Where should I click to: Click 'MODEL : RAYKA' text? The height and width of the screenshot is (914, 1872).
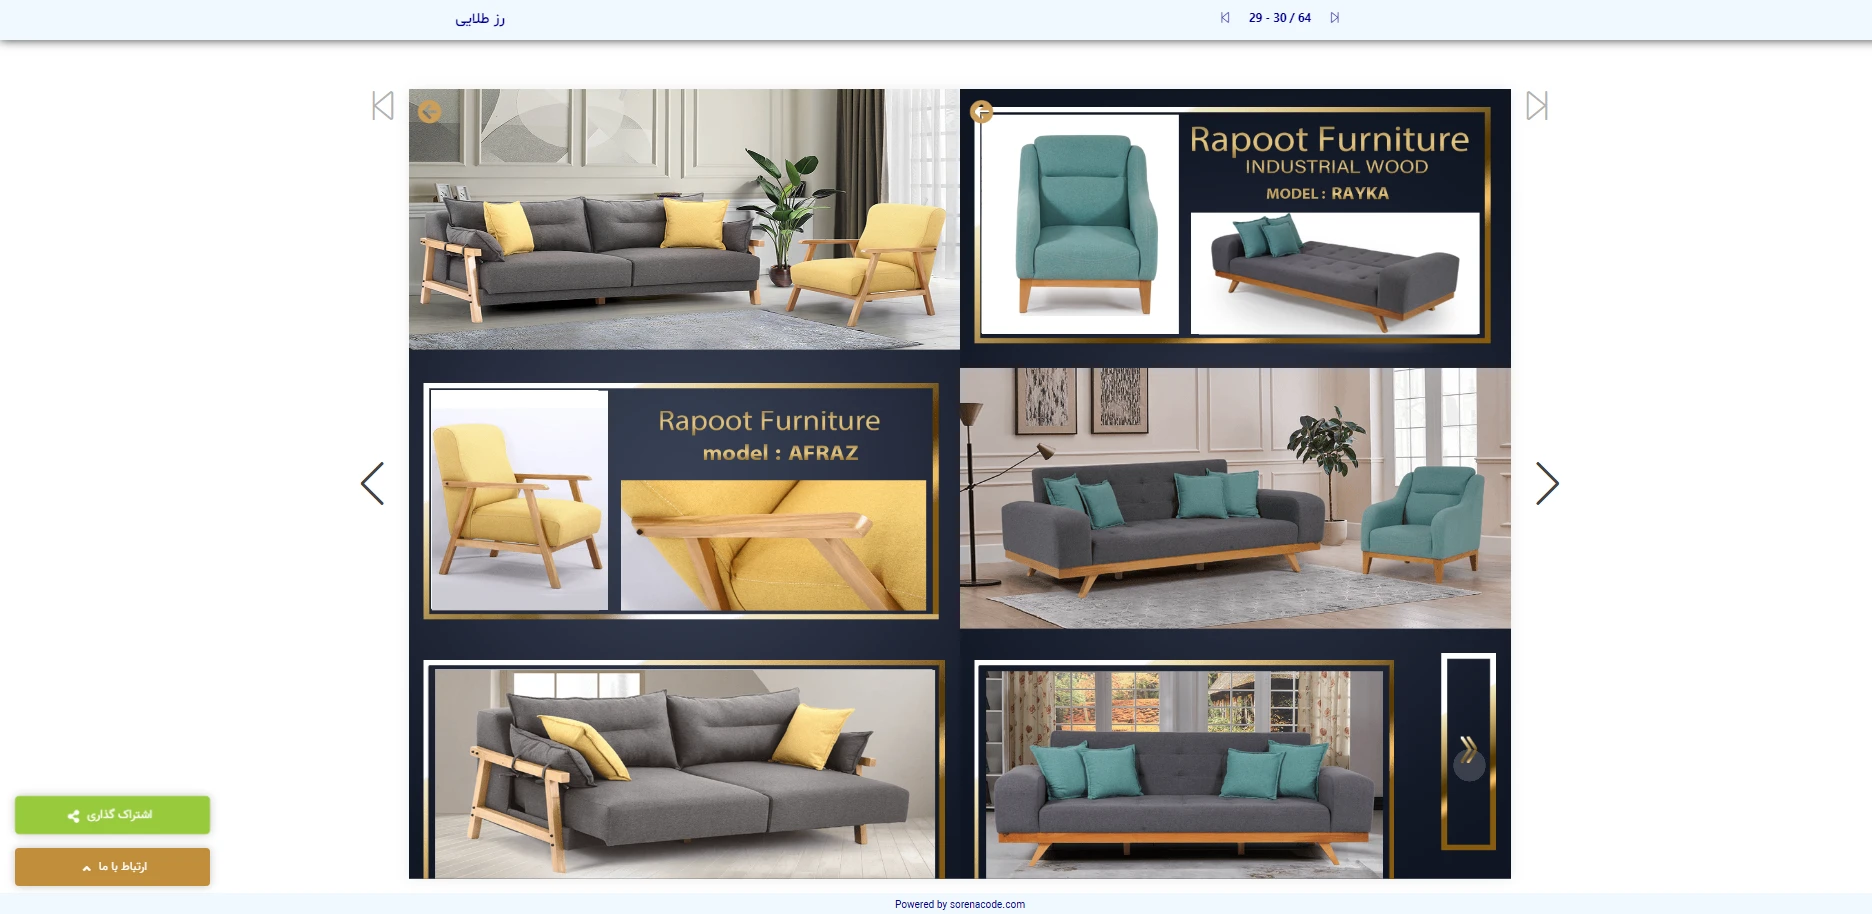coord(1327,193)
